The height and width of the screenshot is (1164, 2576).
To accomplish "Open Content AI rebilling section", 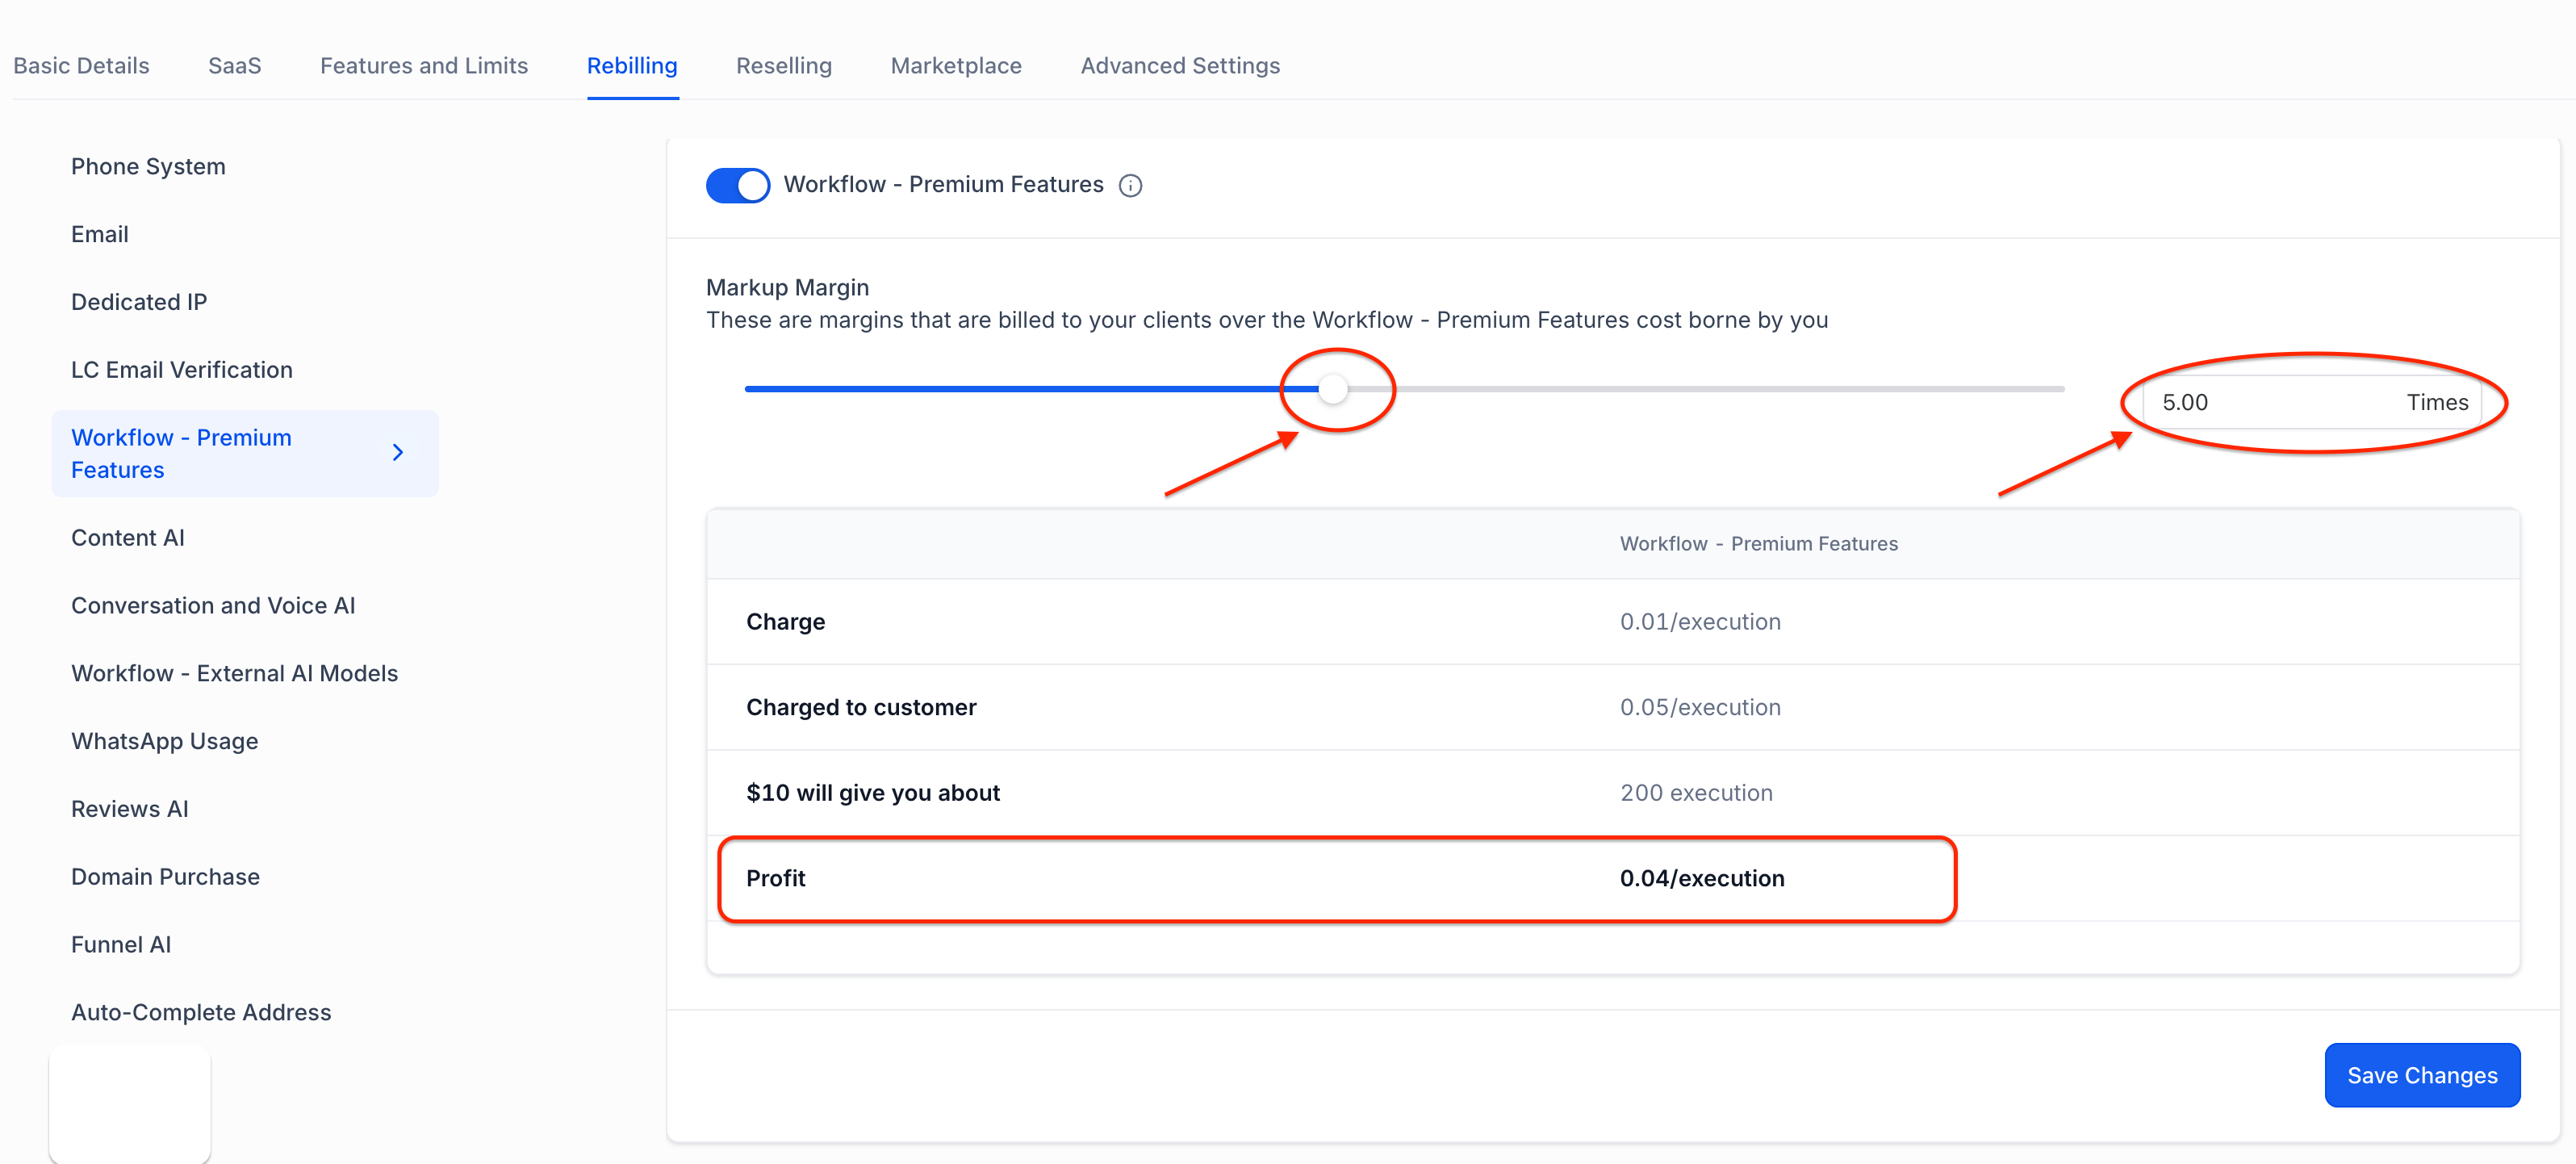I will coord(127,538).
